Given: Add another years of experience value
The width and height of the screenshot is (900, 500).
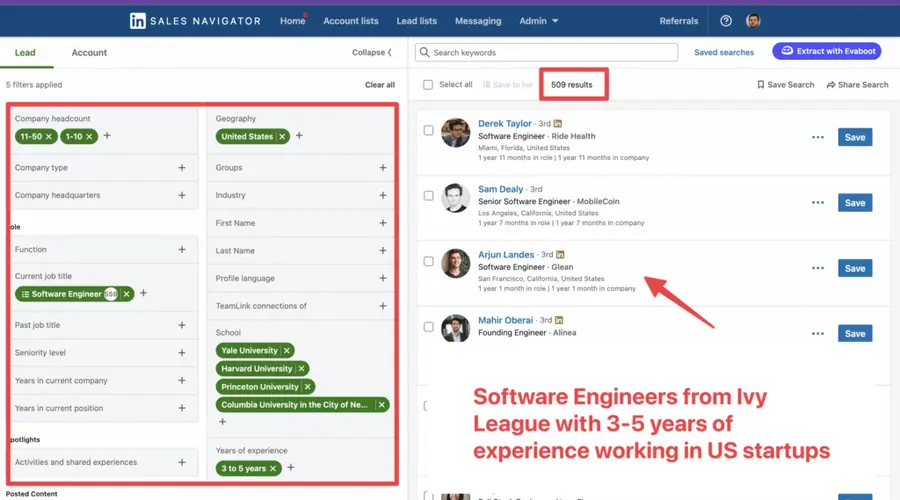Looking at the screenshot, I should coord(291,468).
